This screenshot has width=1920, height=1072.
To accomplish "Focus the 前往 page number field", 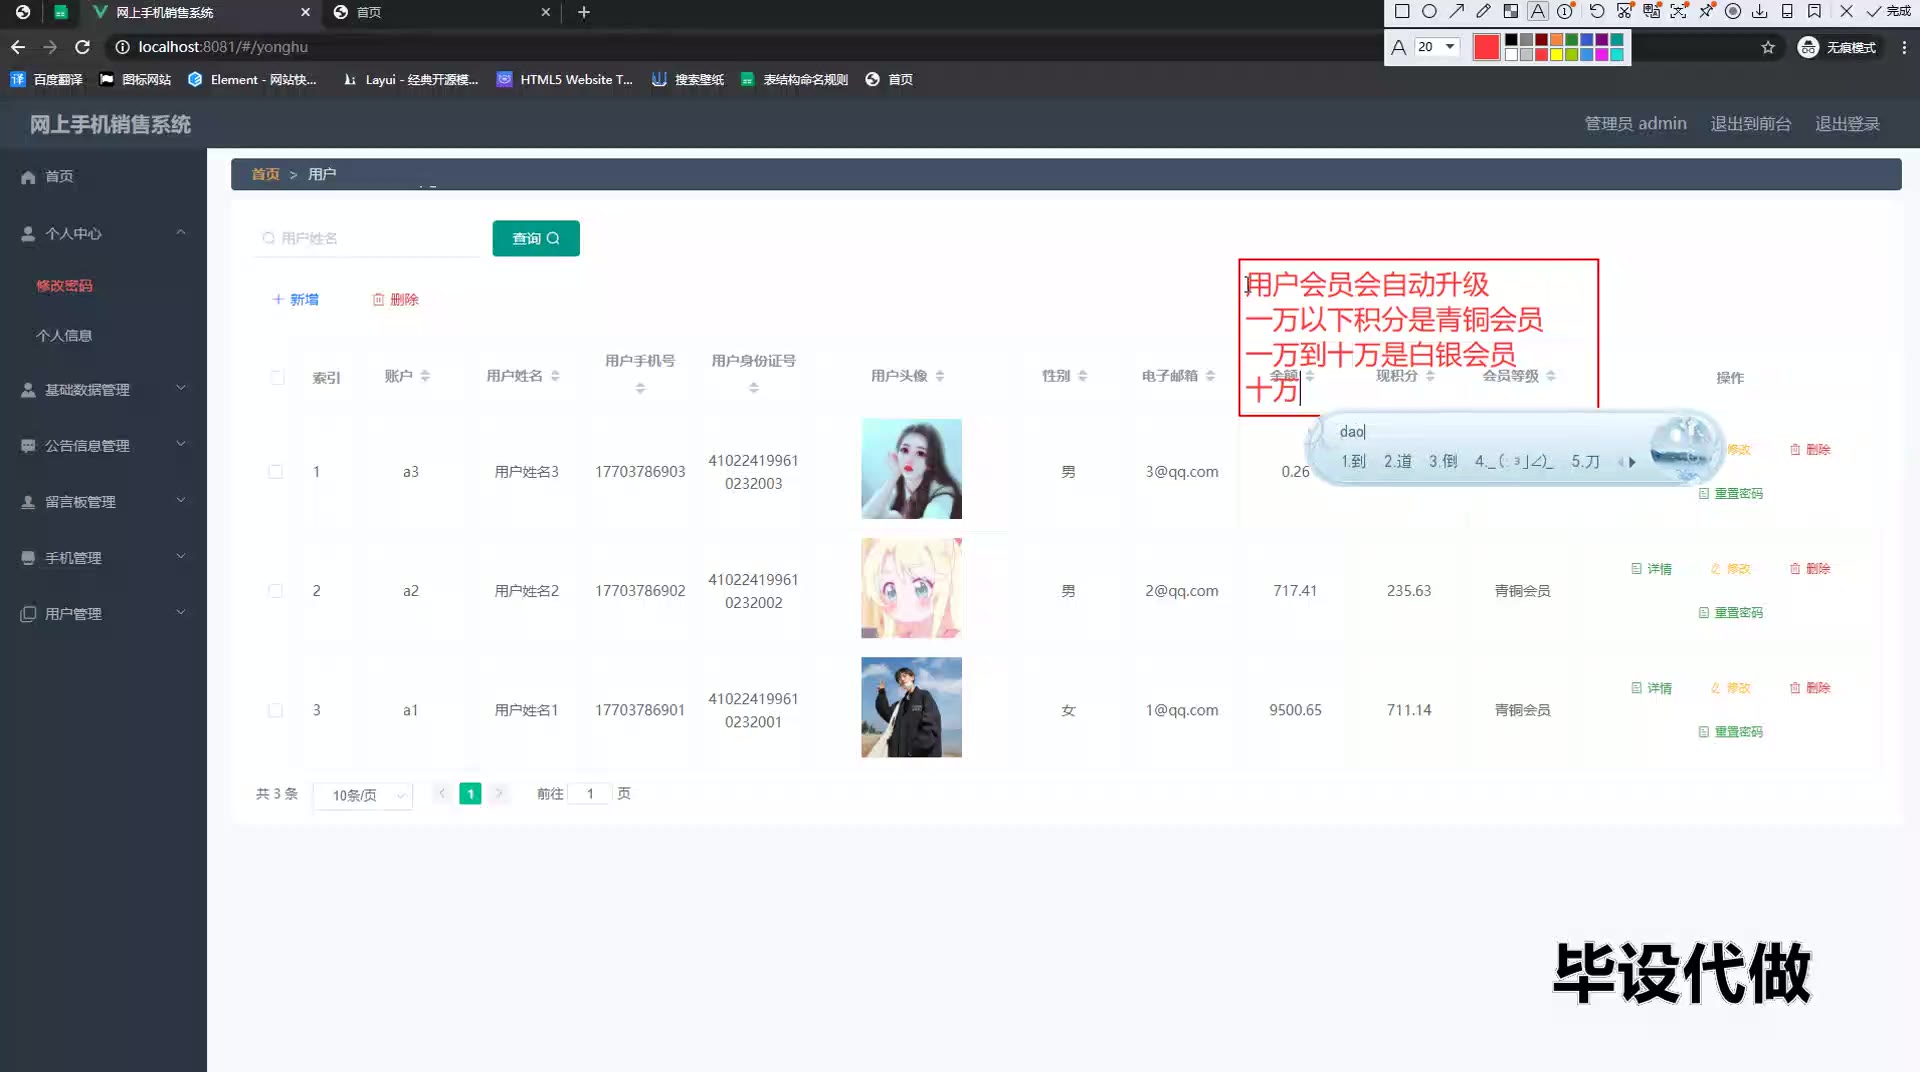I will click(590, 793).
